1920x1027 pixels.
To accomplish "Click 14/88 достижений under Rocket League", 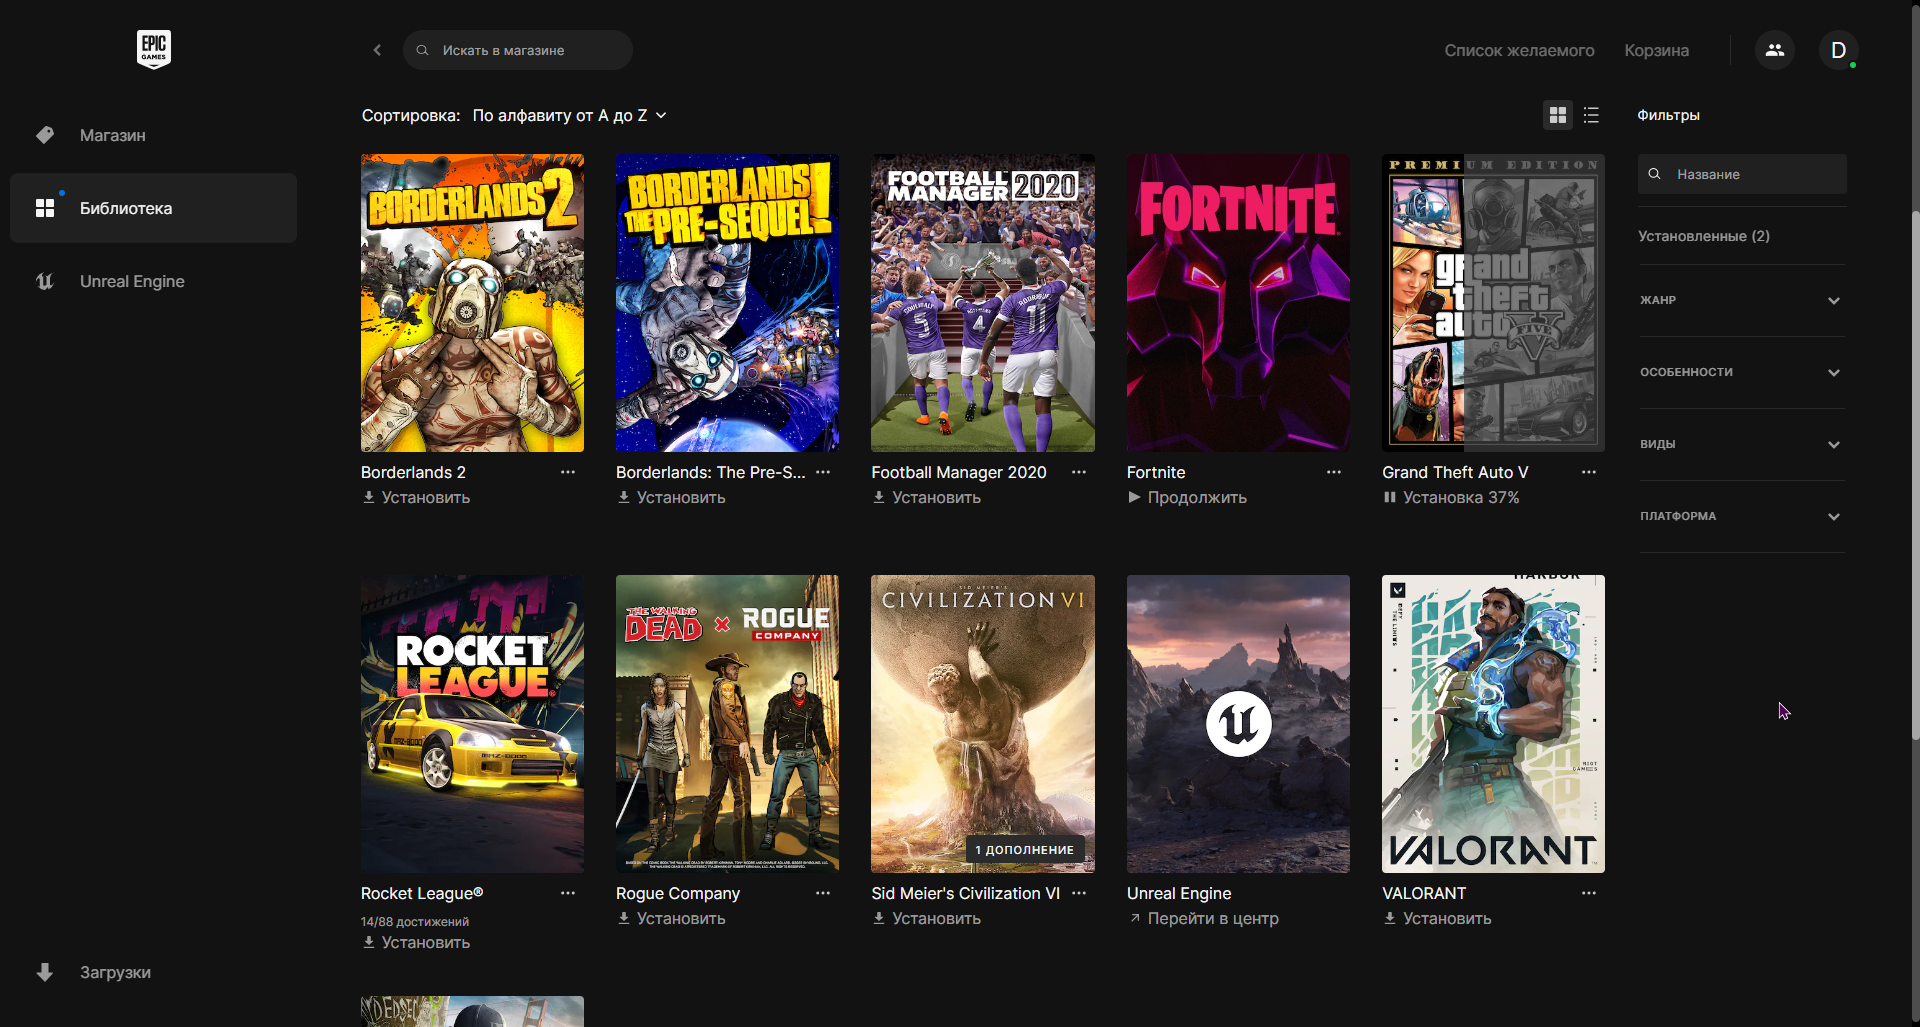I will [415, 921].
